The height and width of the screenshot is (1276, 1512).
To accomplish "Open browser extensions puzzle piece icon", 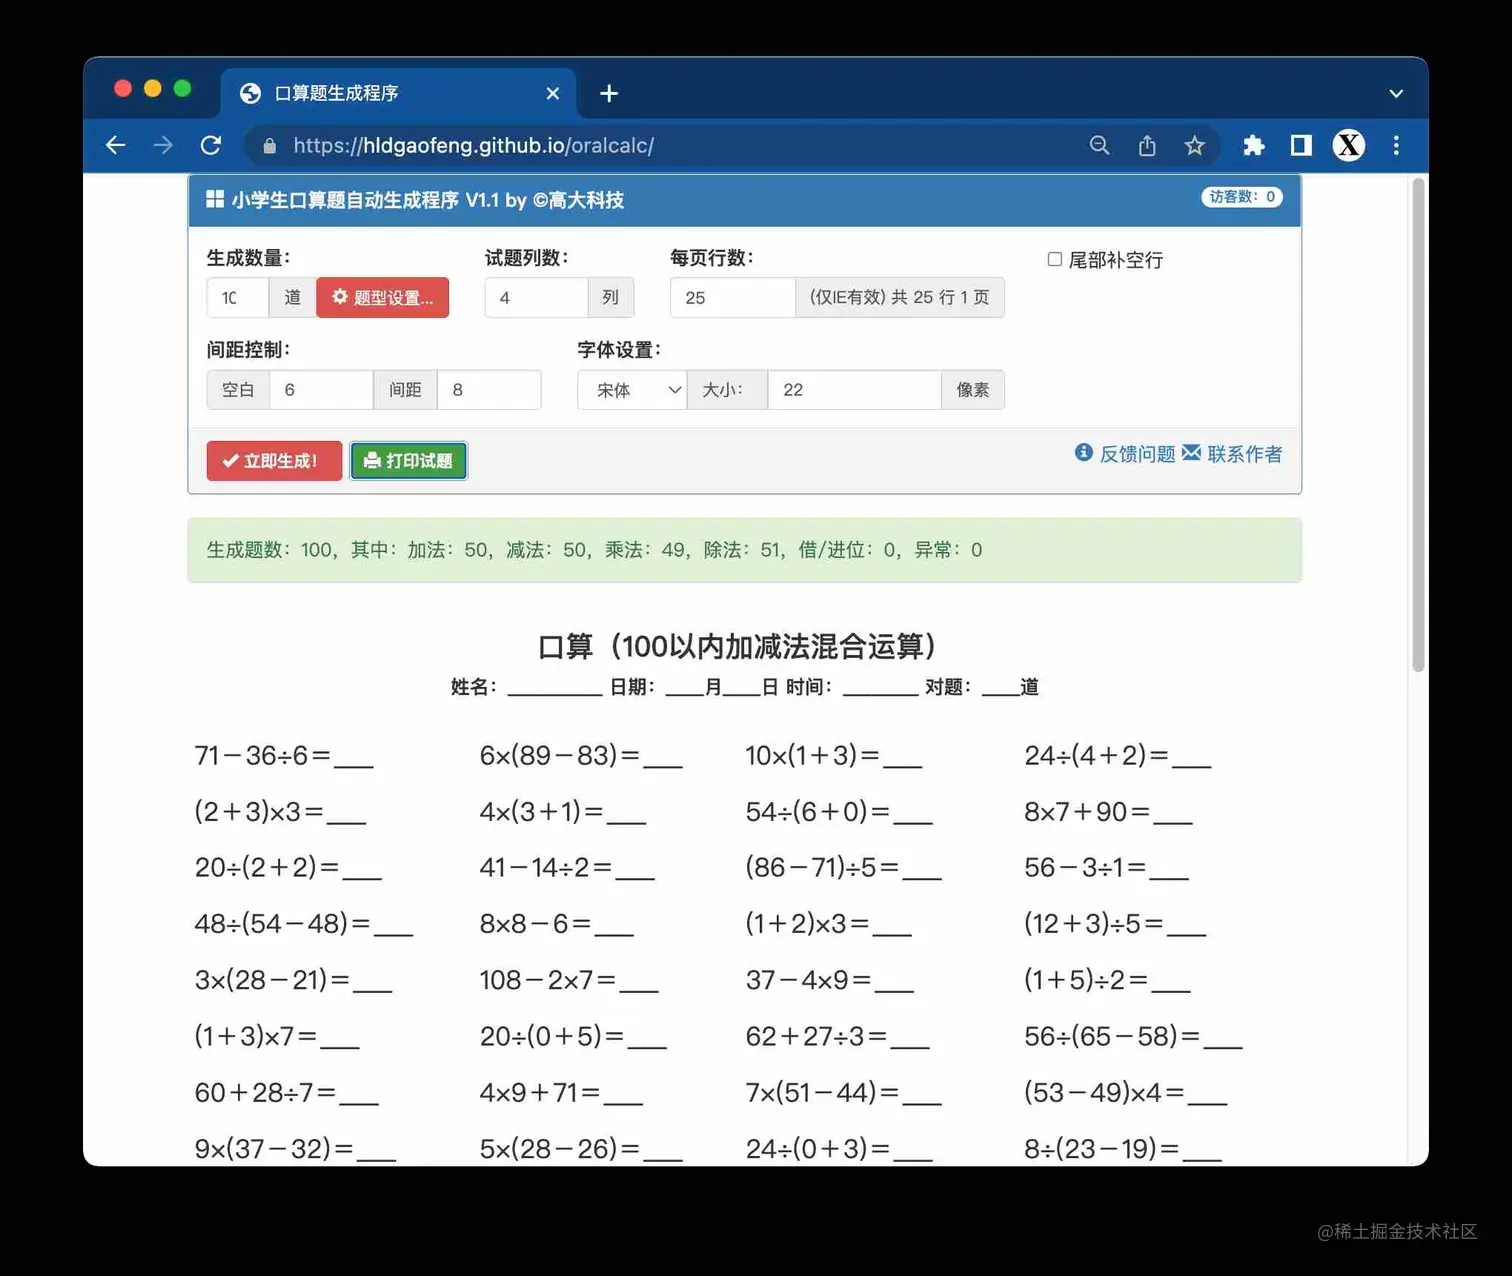I will click(1253, 145).
